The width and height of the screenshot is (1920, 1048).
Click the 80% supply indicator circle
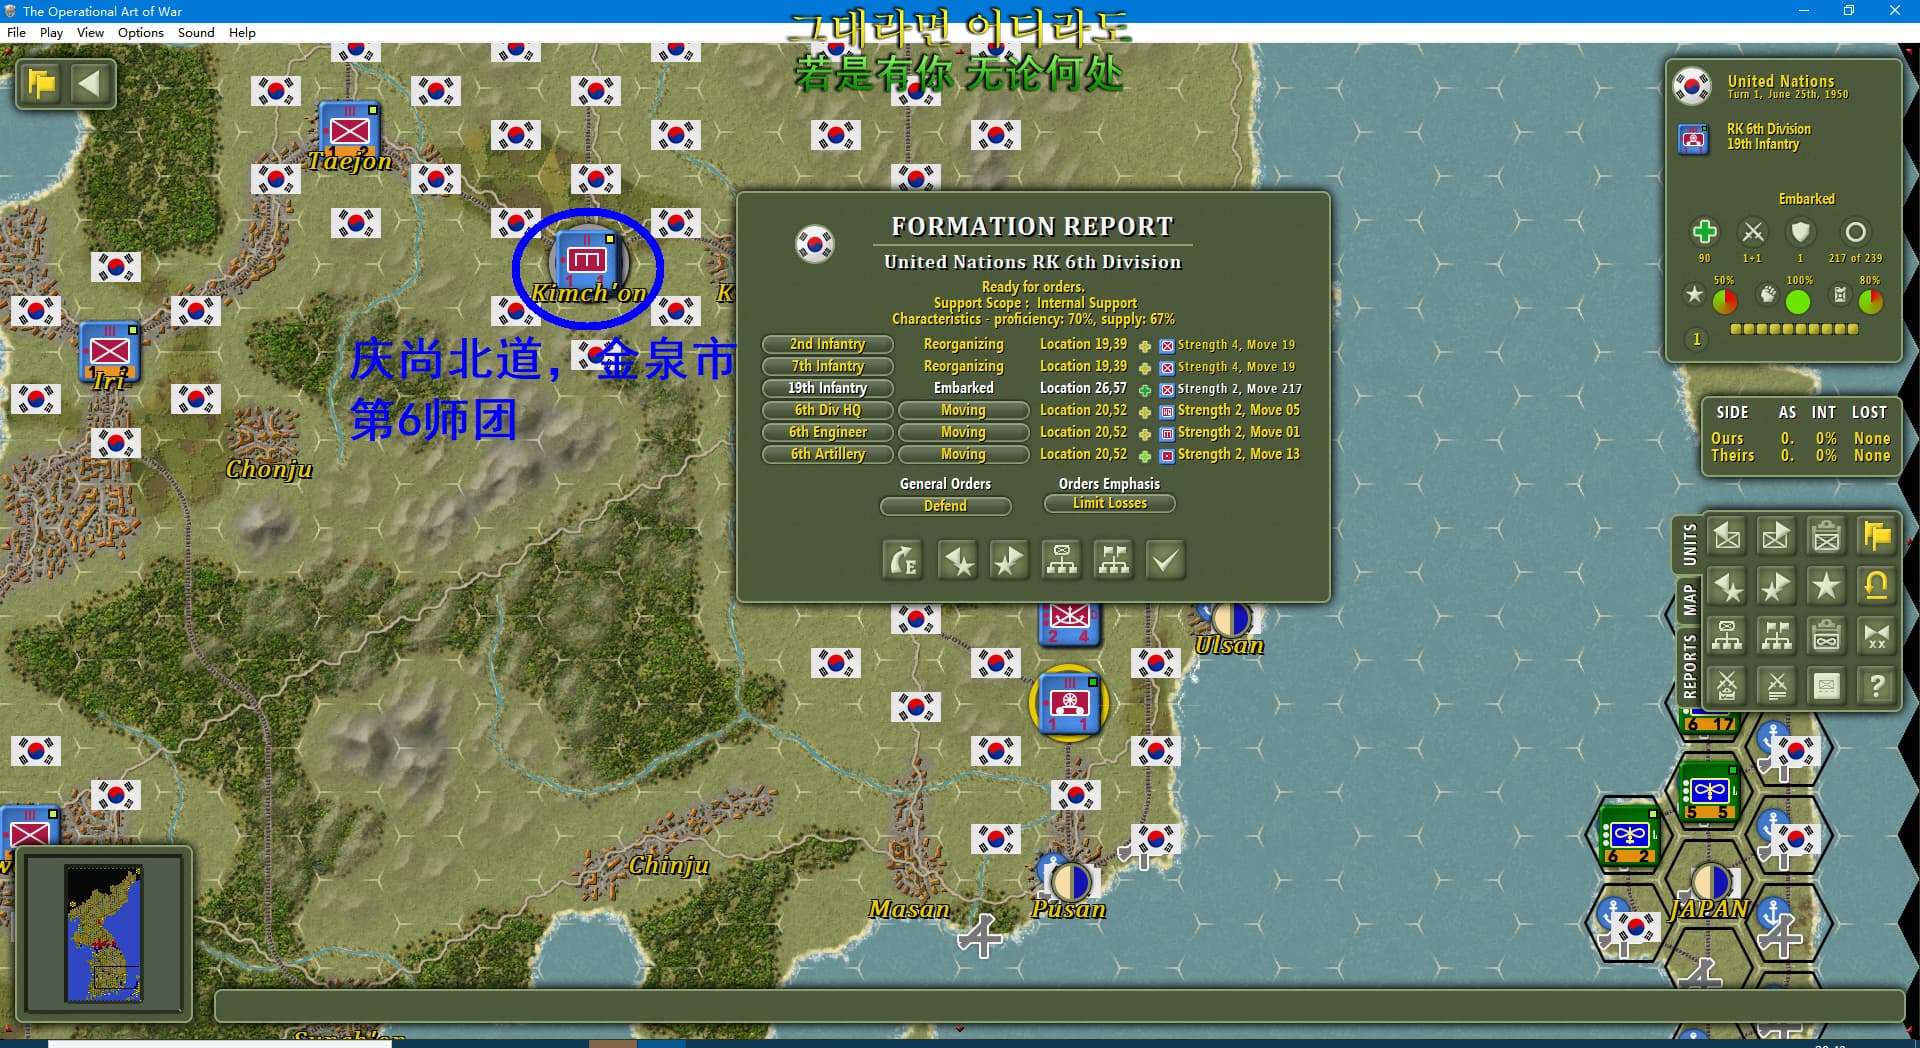(1871, 301)
